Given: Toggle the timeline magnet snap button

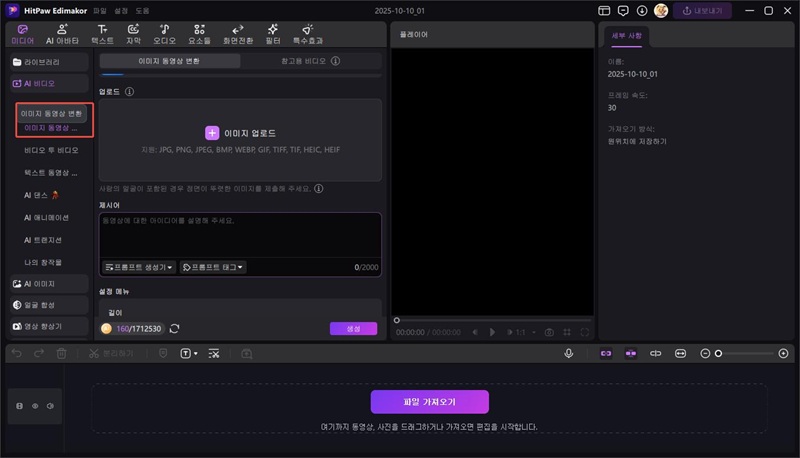Looking at the screenshot, I should pyautogui.click(x=605, y=353).
